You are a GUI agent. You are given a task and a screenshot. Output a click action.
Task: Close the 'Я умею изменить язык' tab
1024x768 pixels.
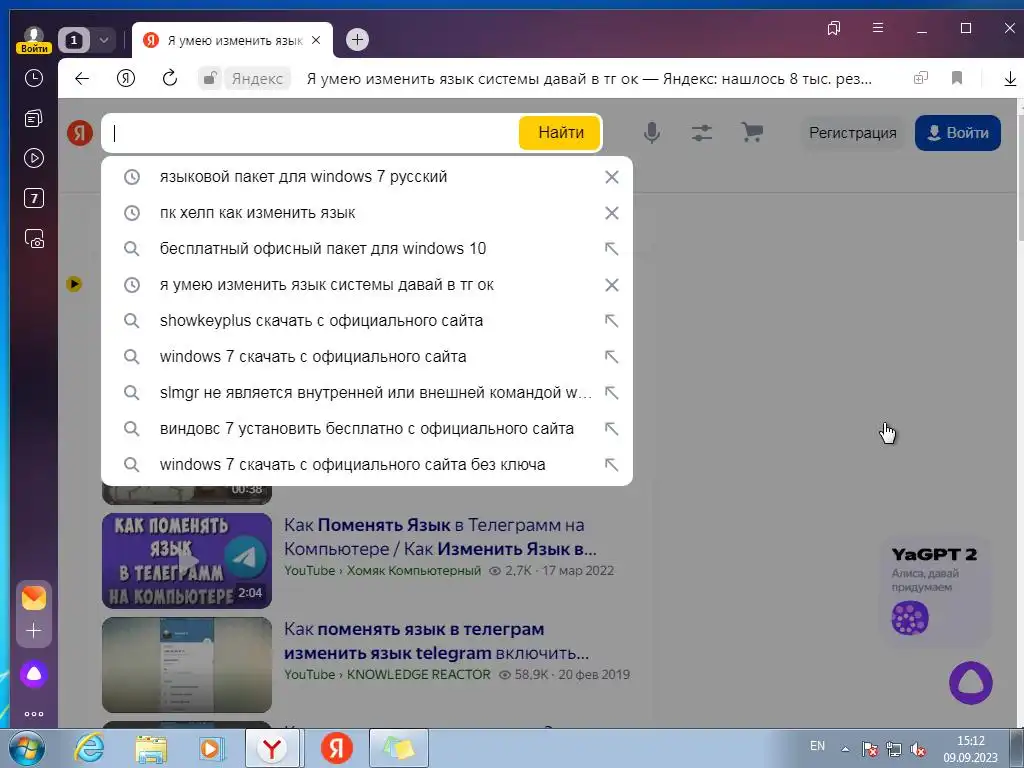click(316, 40)
